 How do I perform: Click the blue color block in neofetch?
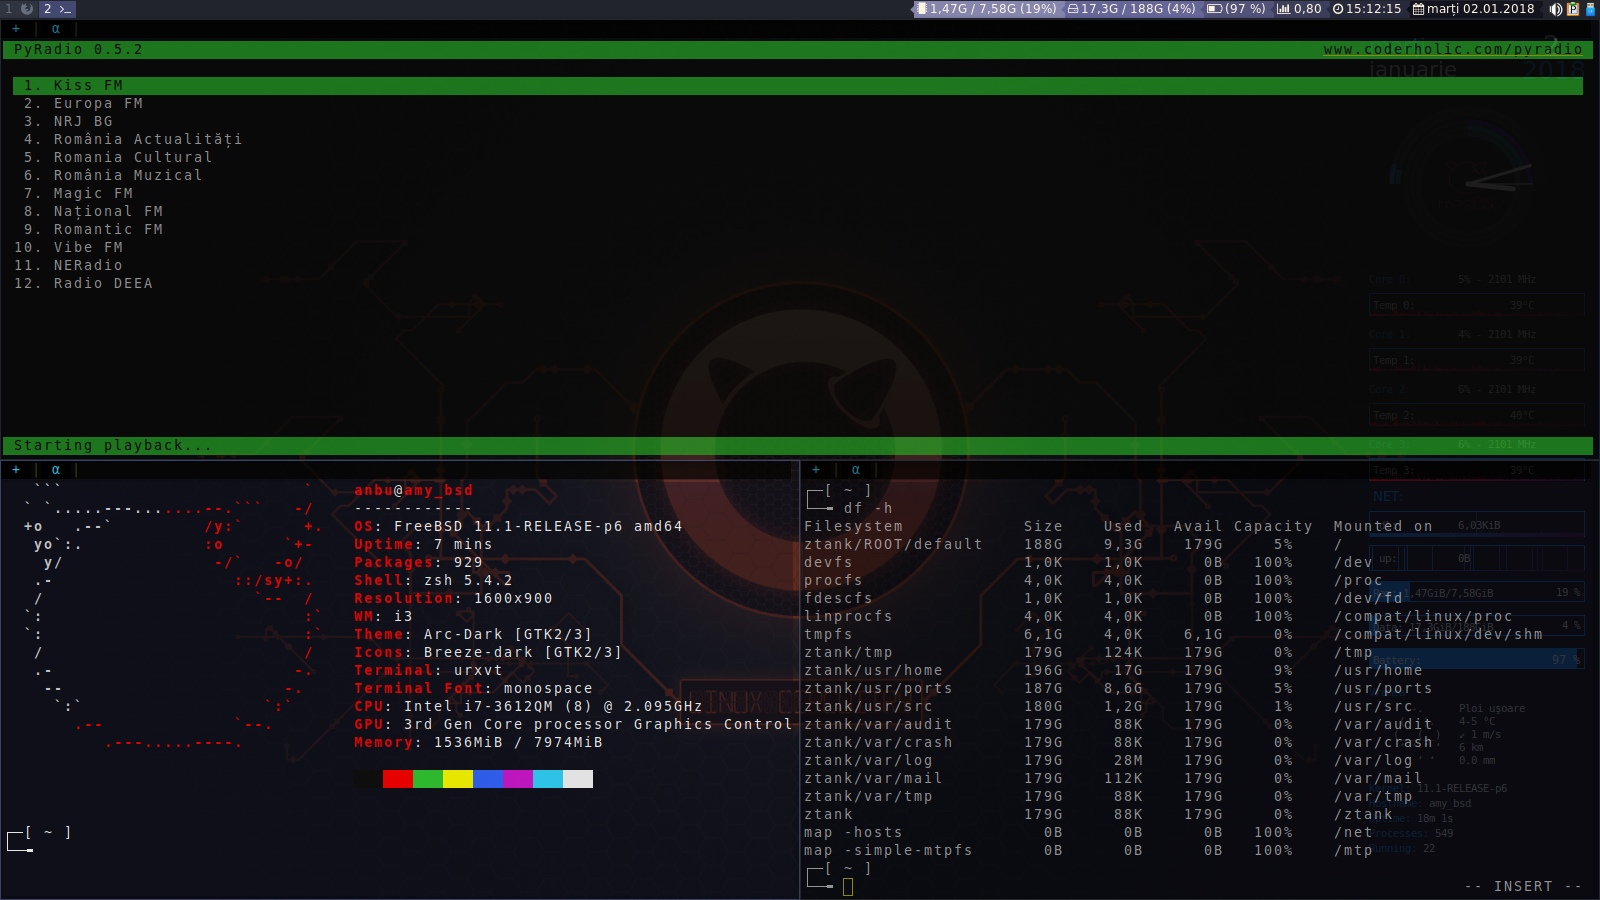(x=488, y=779)
